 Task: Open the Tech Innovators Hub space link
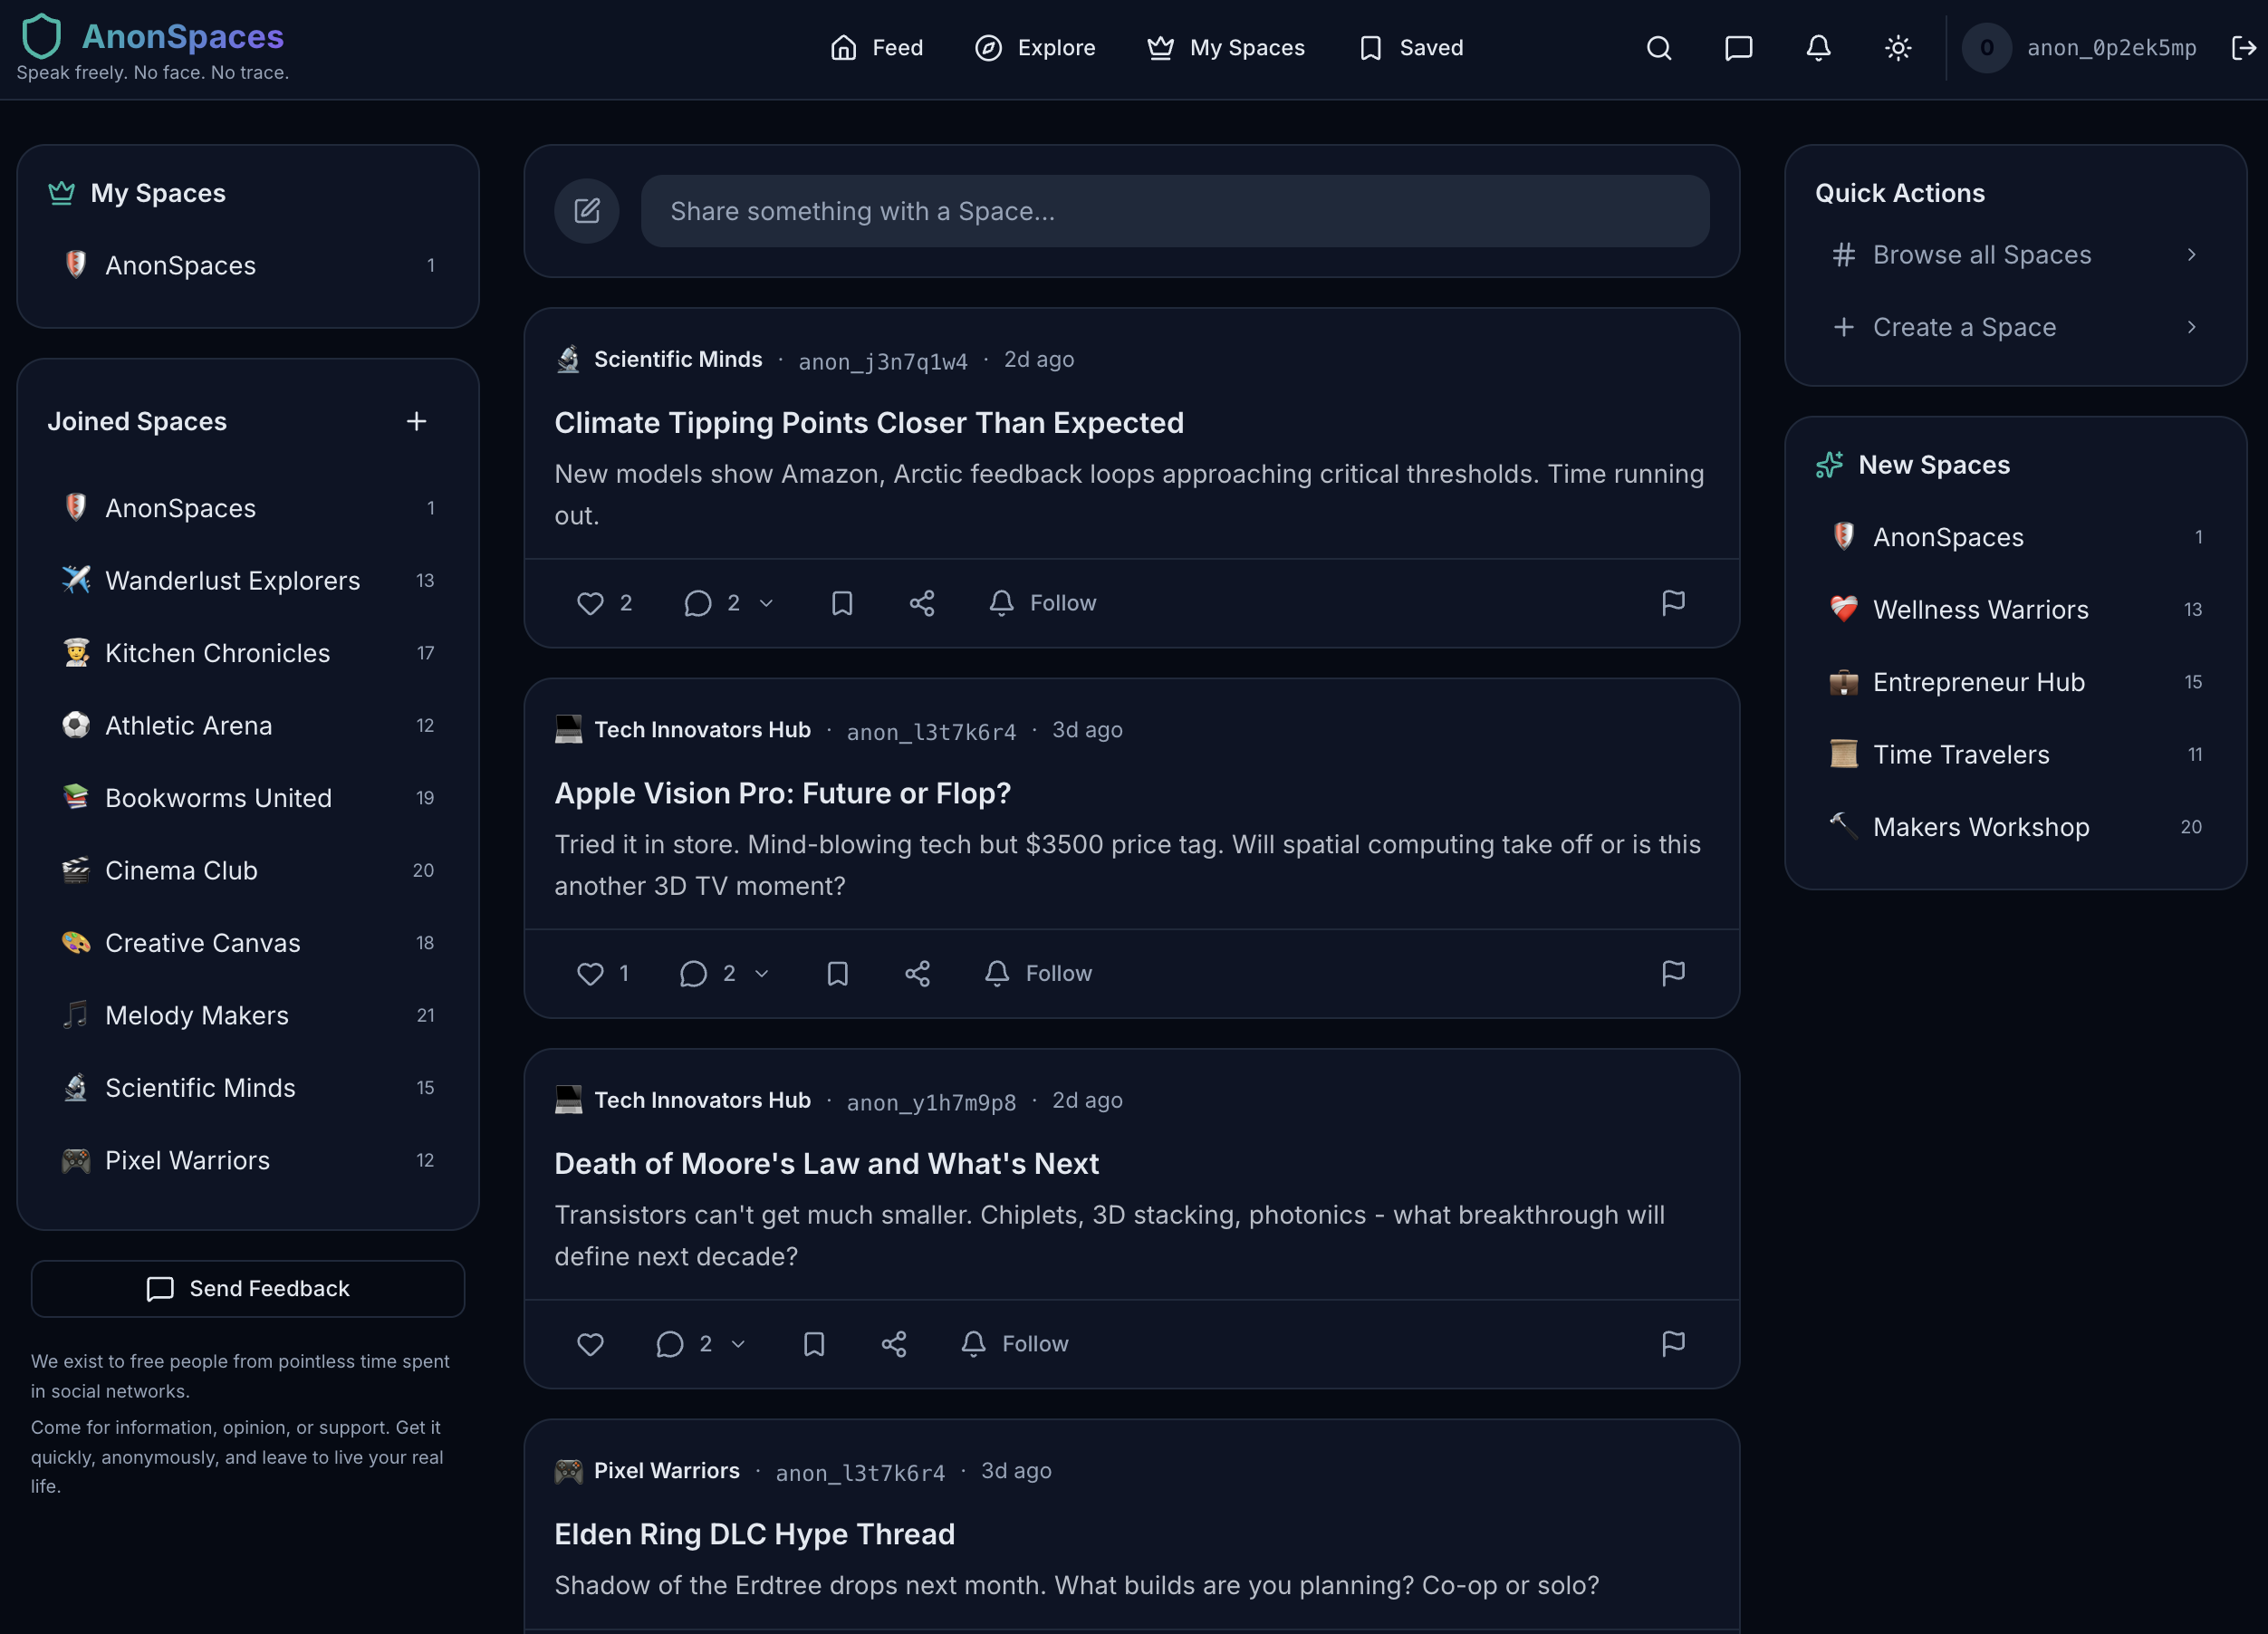704,729
